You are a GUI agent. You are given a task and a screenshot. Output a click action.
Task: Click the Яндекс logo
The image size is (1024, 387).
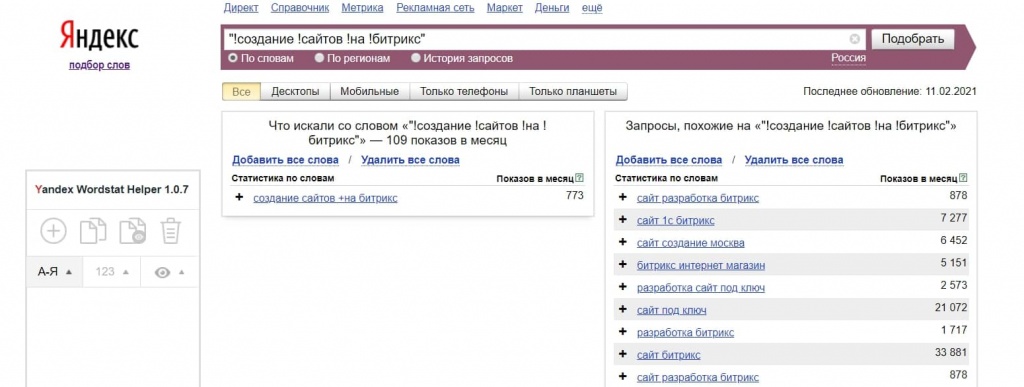click(x=99, y=35)
